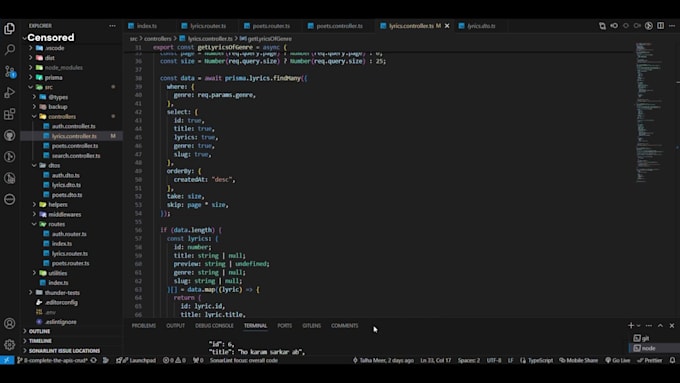This screenshot has width=680, height=383.
Task: Add a new terminal with plus icon
Action: coord(631,325)
